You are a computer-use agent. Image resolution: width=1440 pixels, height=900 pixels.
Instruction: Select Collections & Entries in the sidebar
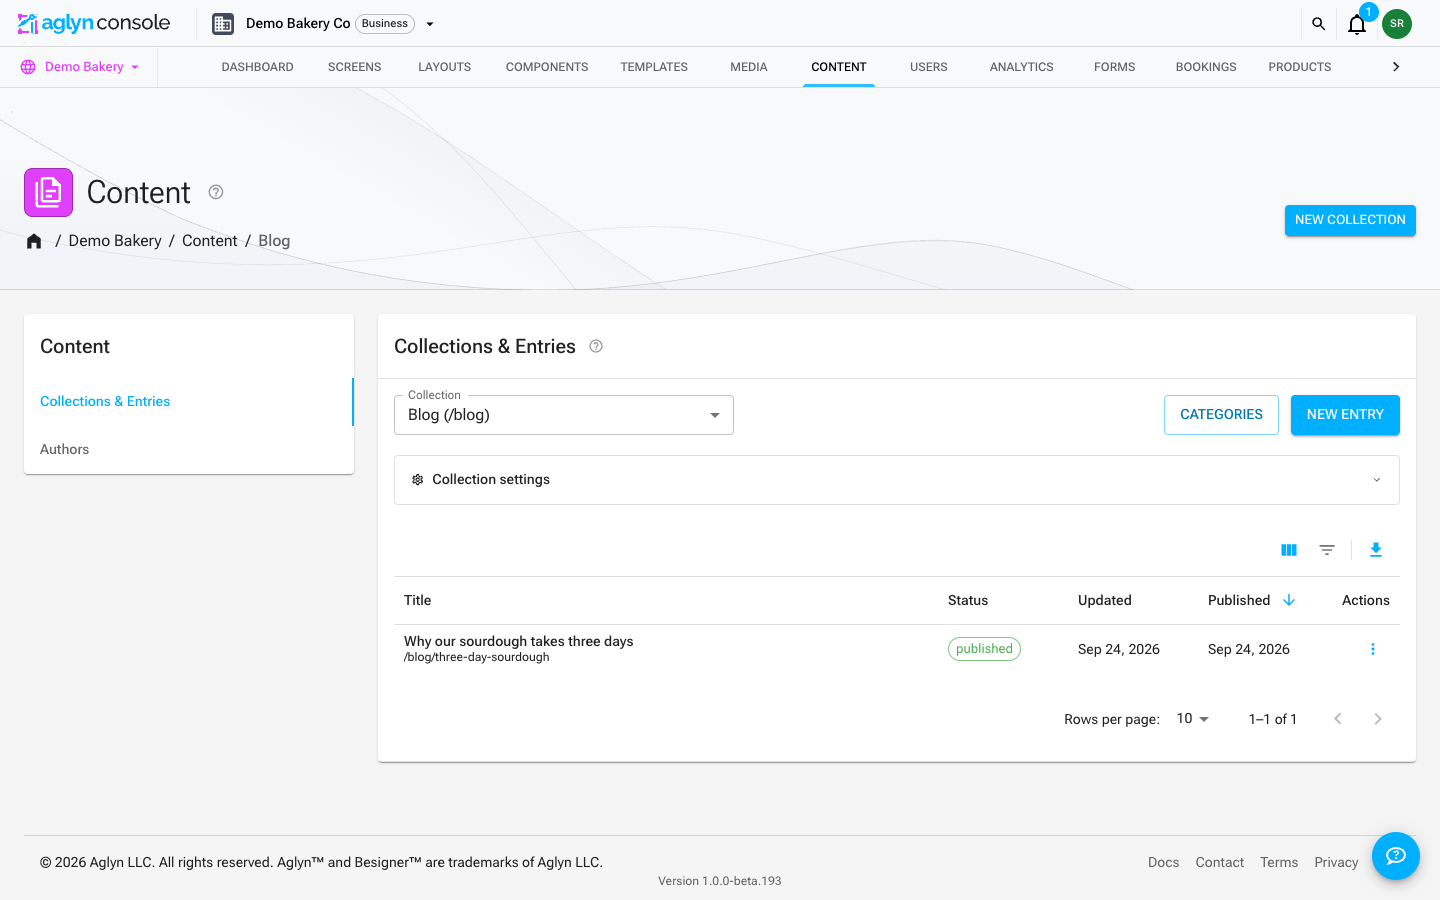189,402
